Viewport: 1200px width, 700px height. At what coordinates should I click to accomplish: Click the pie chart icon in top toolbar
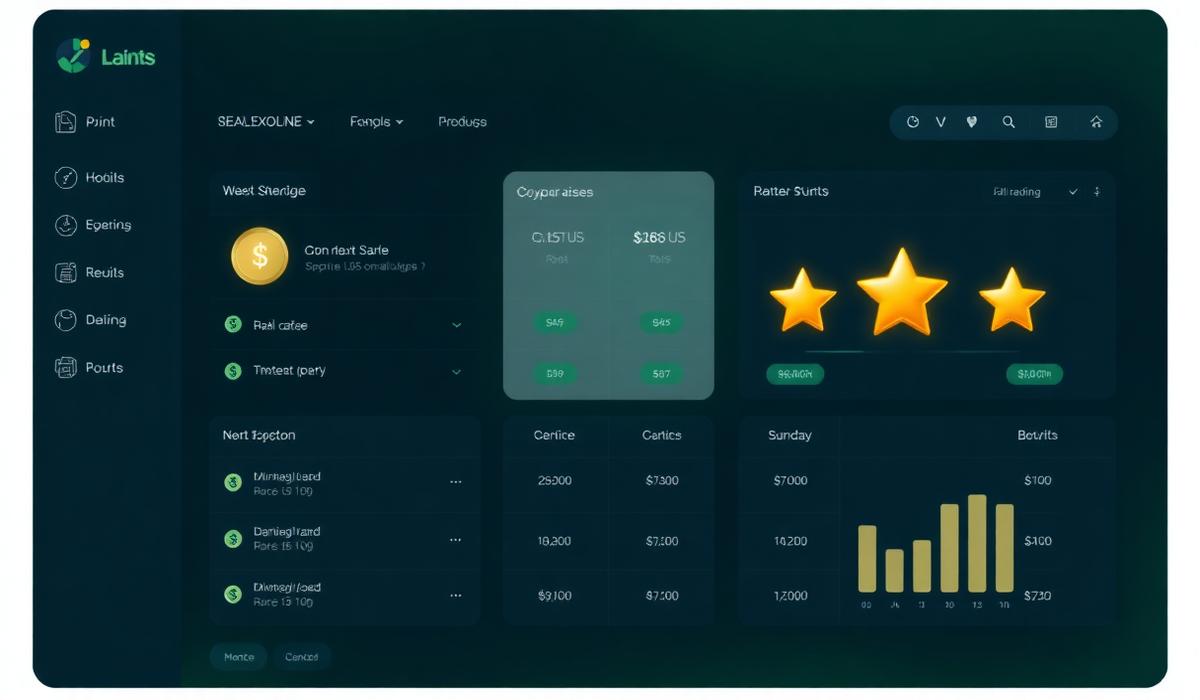912,122
